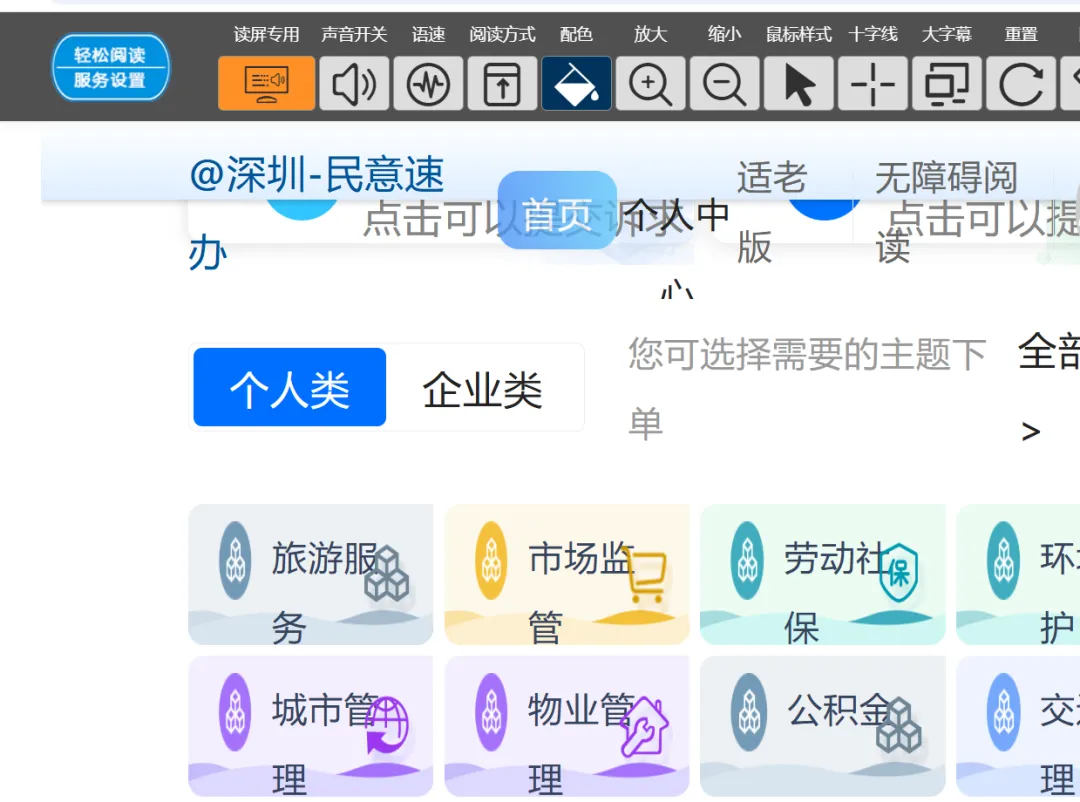Expand the 全部 chevron arrow

click(1030, 432)
